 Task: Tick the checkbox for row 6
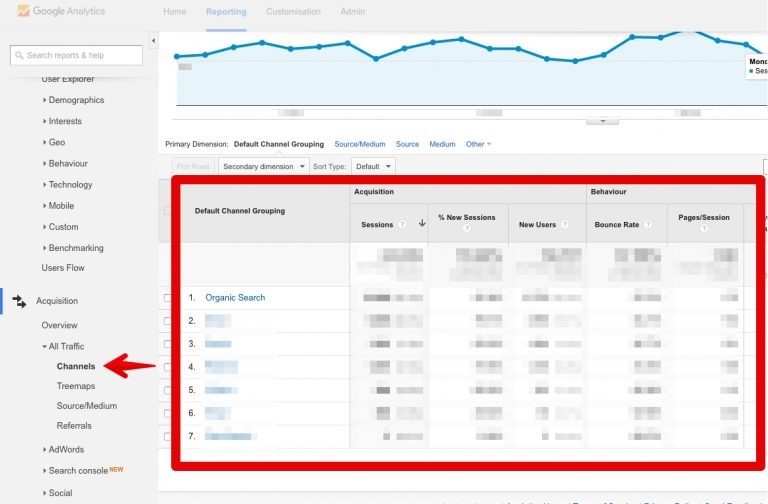[x=168, y=413]
